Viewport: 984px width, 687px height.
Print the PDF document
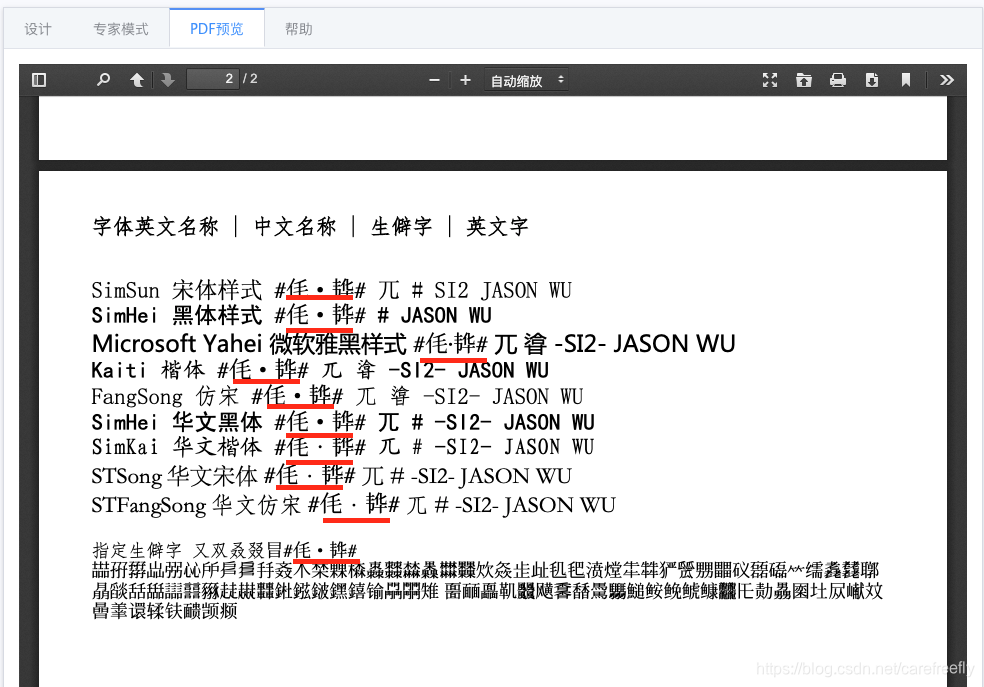tap(838, 80)
